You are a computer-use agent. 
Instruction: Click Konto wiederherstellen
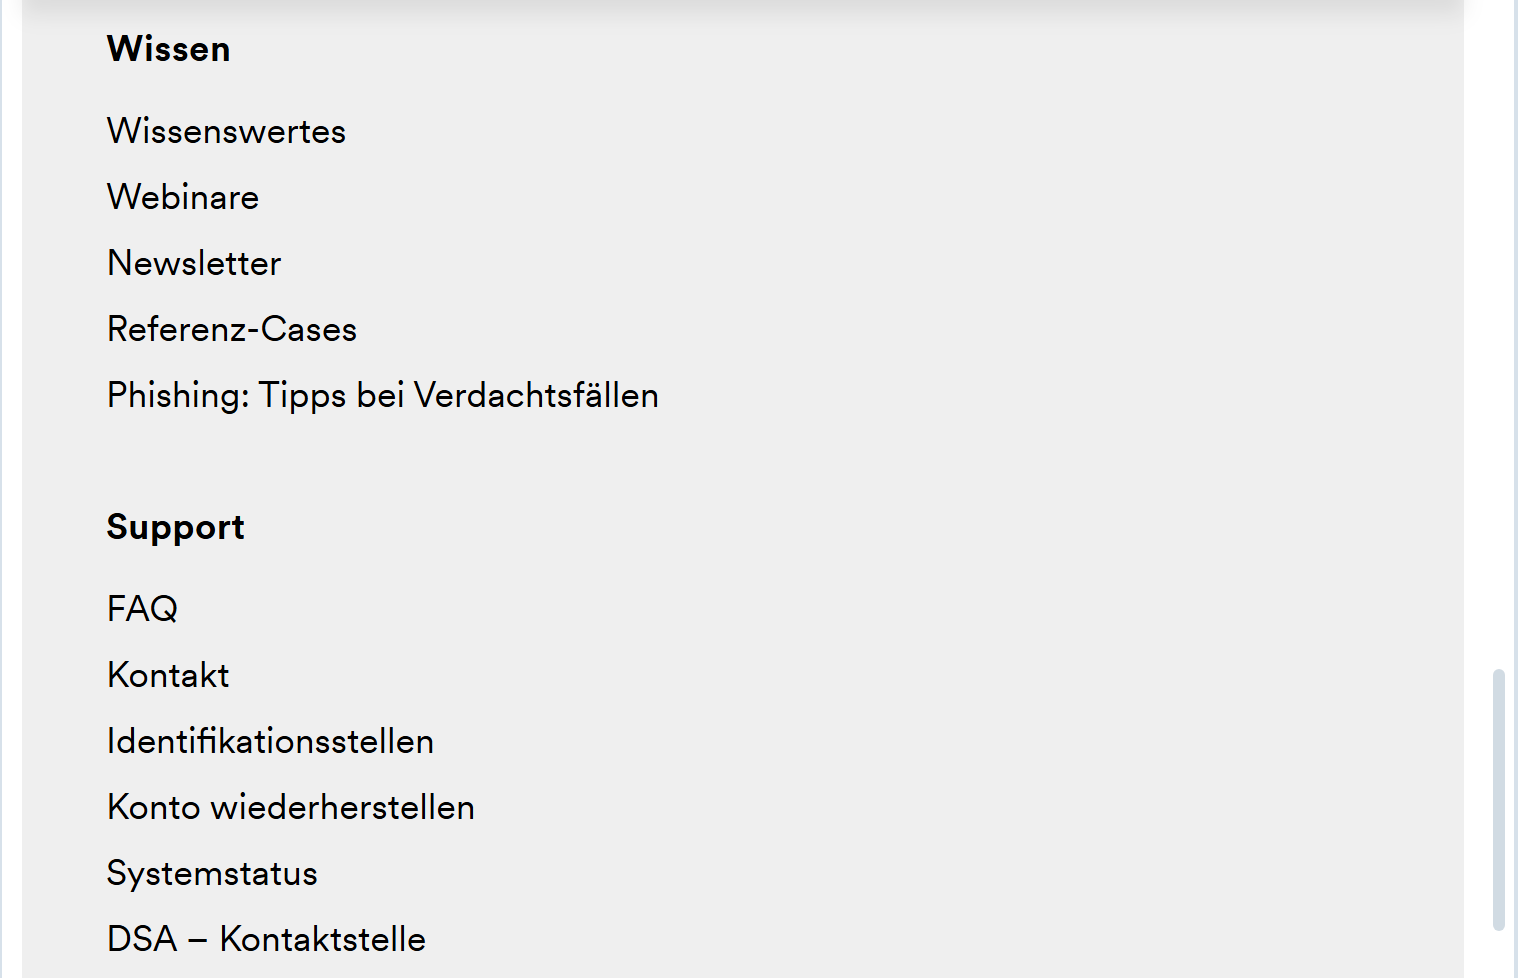point(290,807)
